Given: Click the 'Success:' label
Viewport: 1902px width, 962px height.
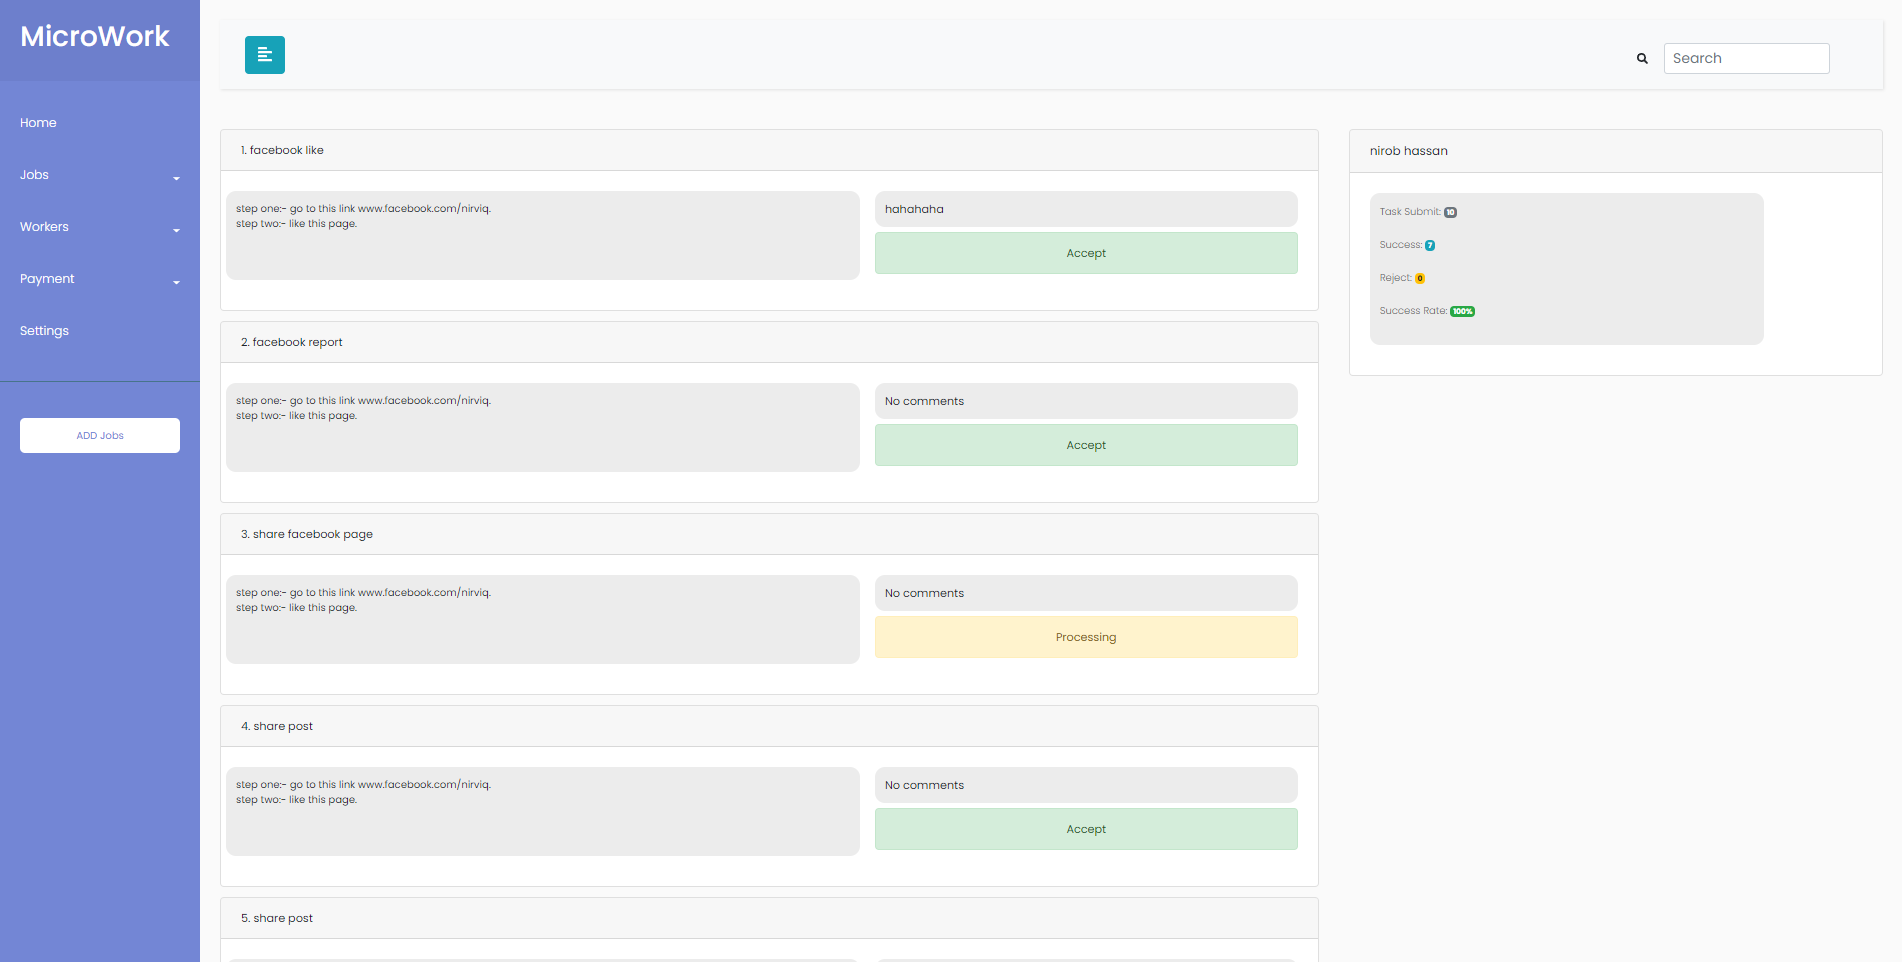Looking at the screenshot, I should 1401,245.
